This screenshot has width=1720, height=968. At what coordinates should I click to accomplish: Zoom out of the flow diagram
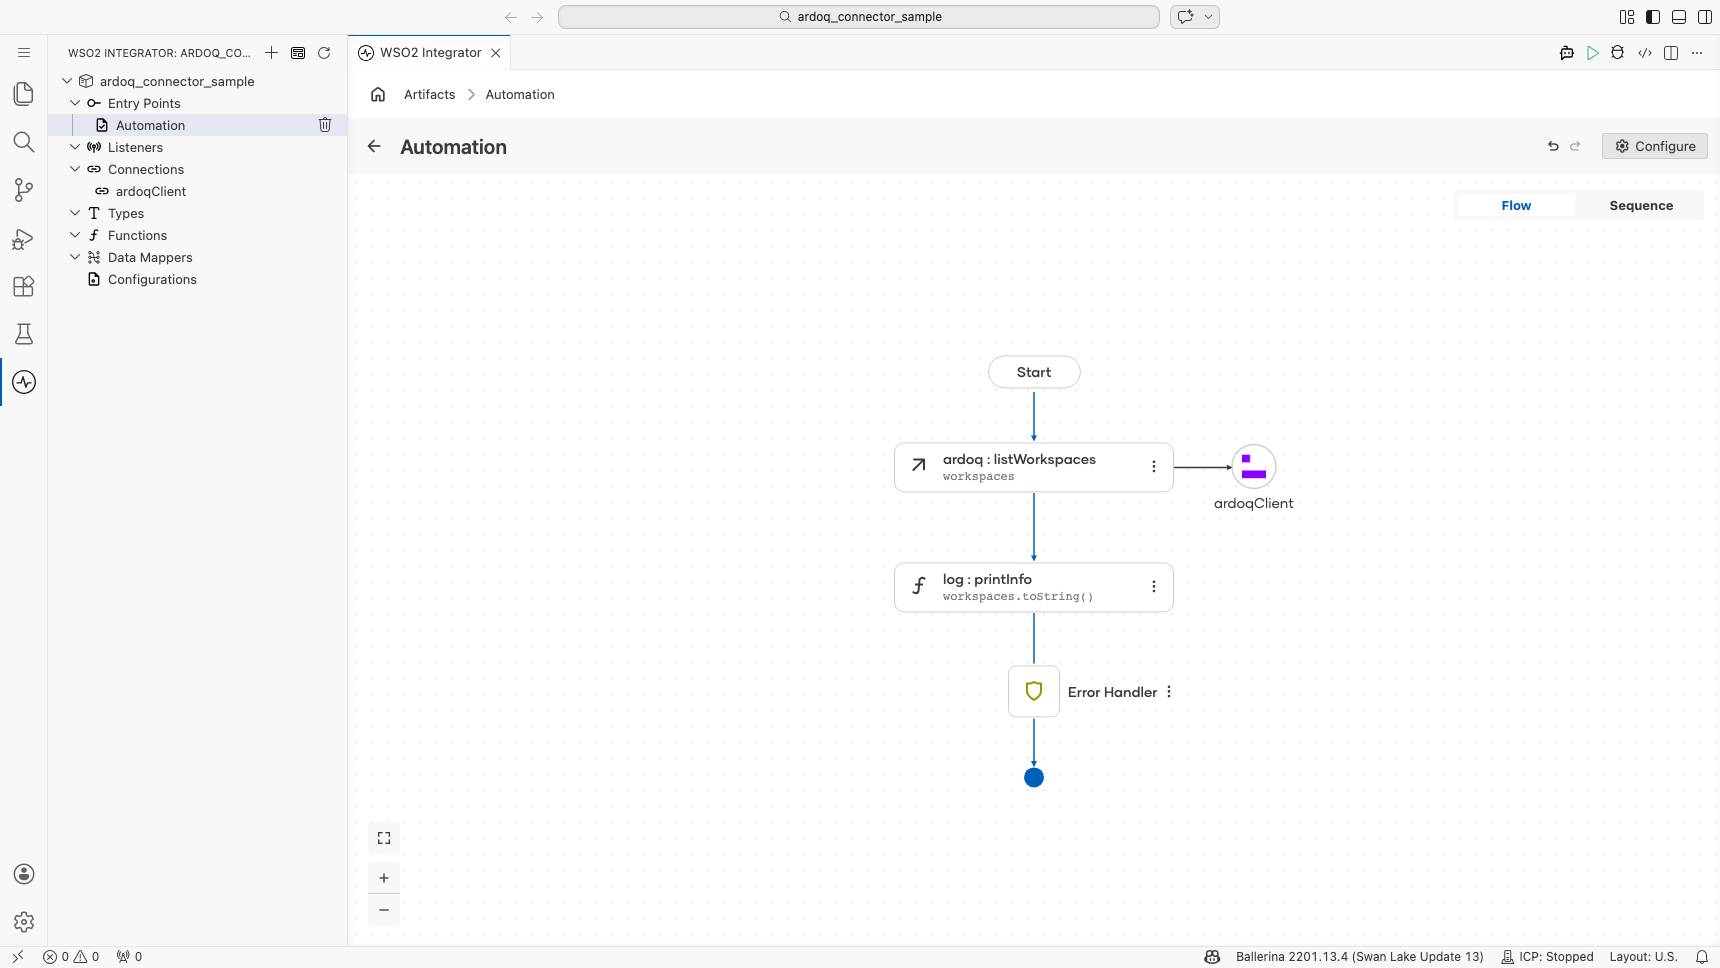click(384, 910)
